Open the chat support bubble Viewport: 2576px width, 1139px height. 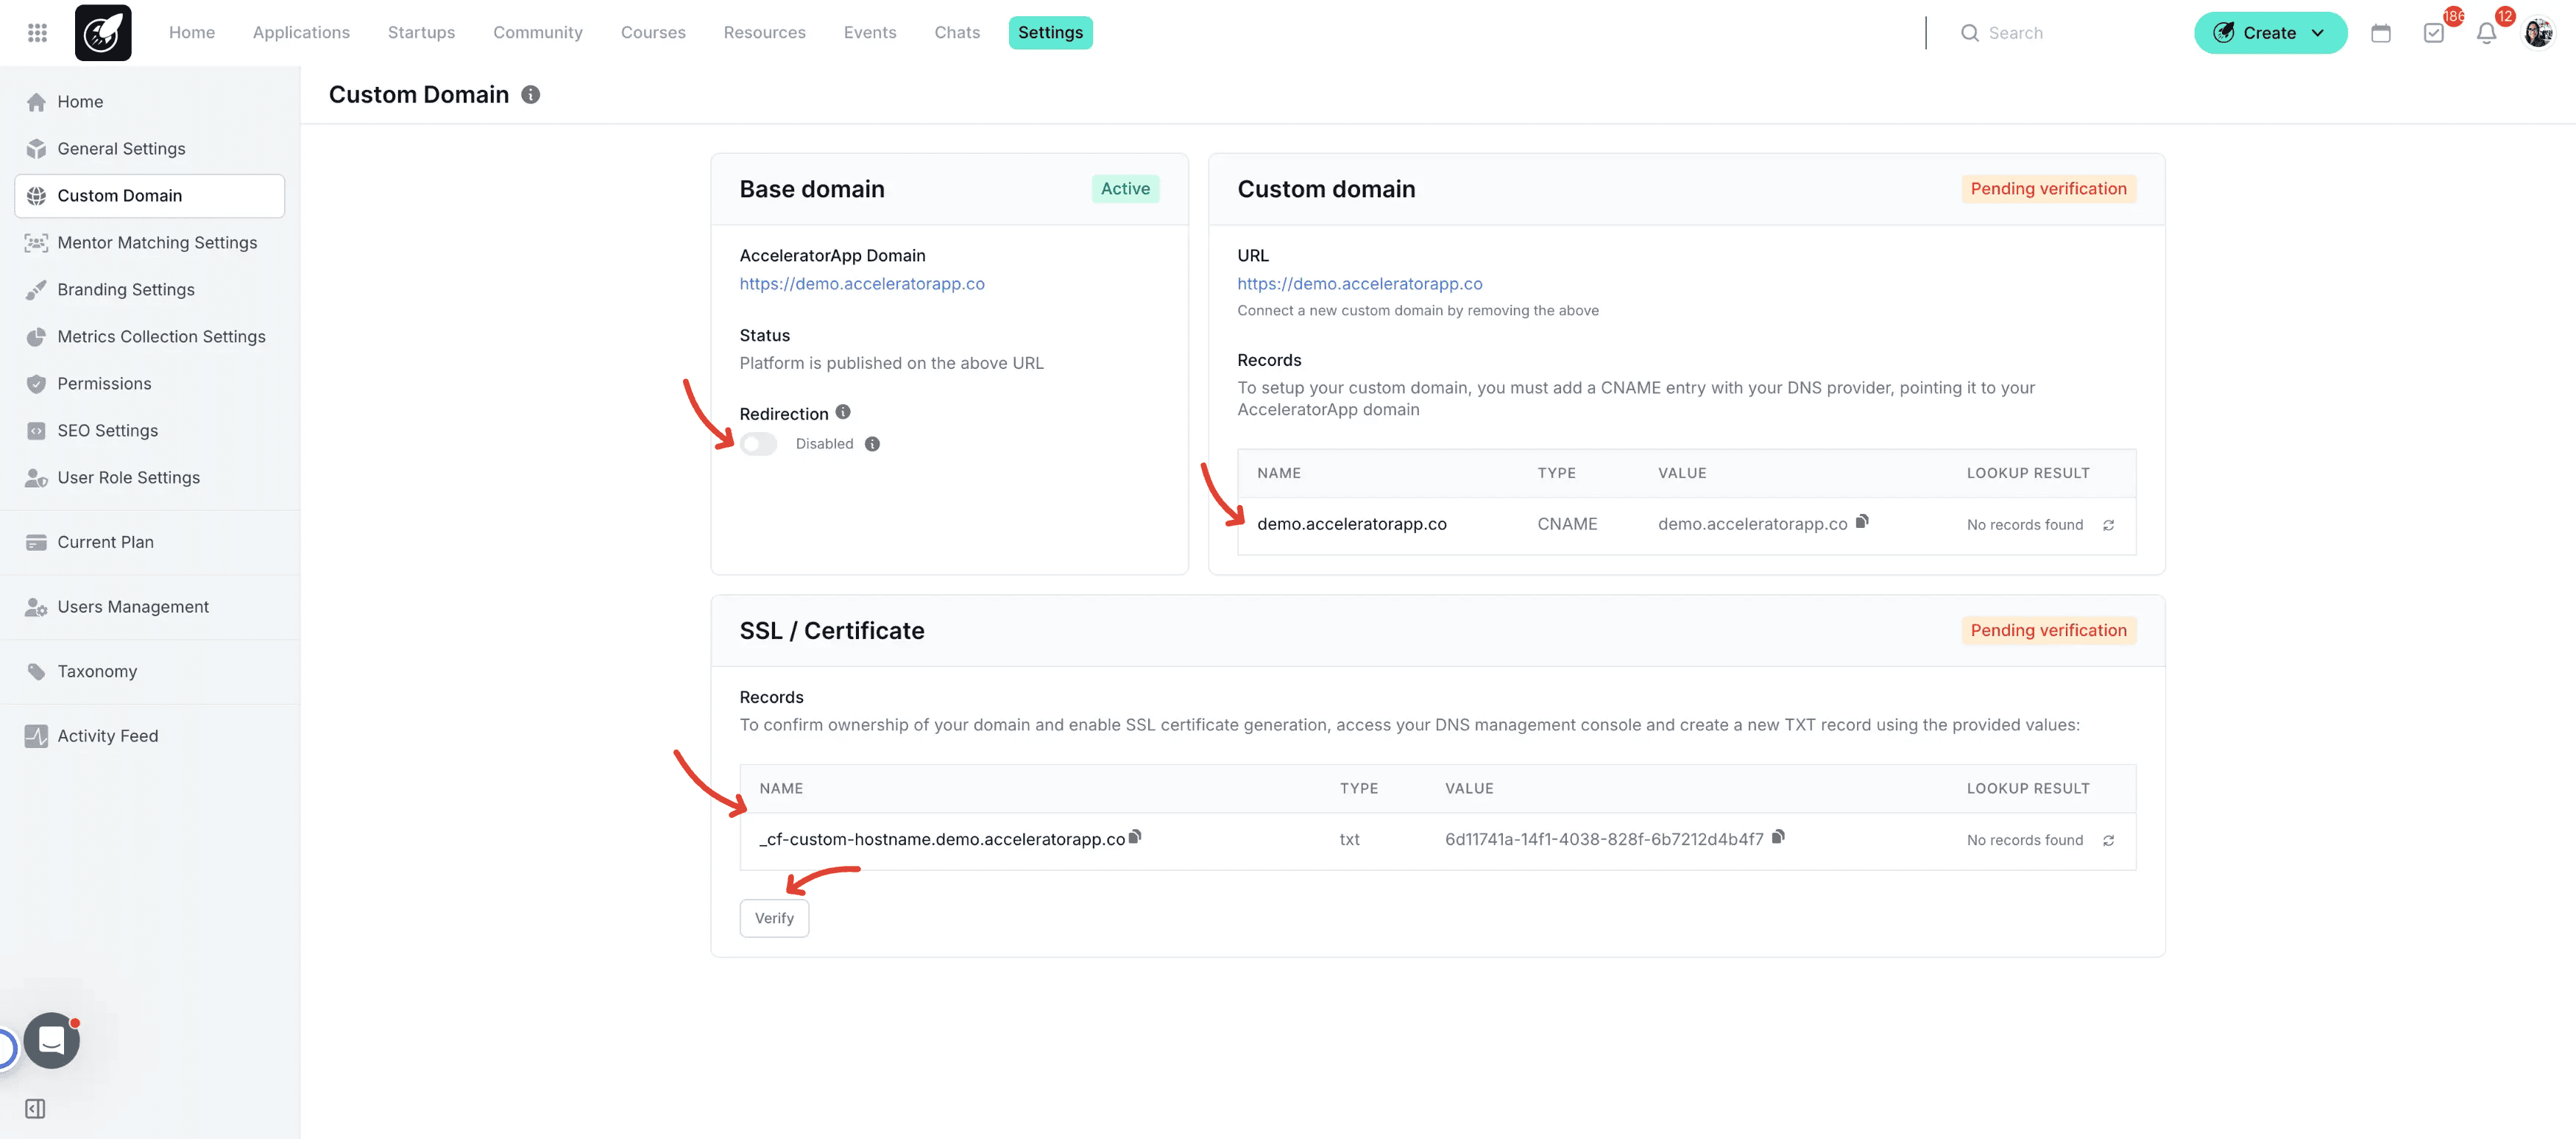tap(52, 1040)
